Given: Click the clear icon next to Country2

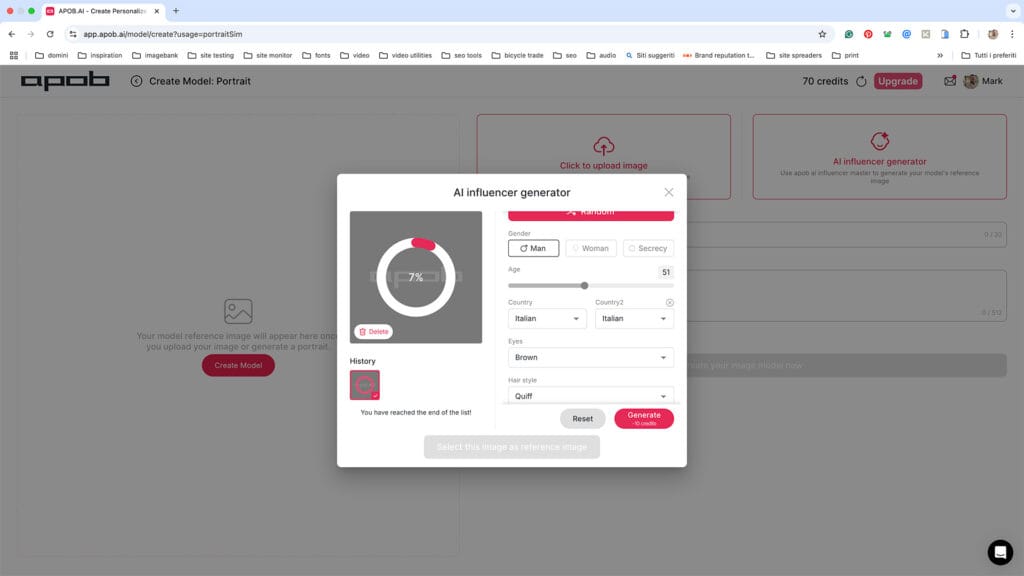Looking at the screenshot, I should 669,302.
